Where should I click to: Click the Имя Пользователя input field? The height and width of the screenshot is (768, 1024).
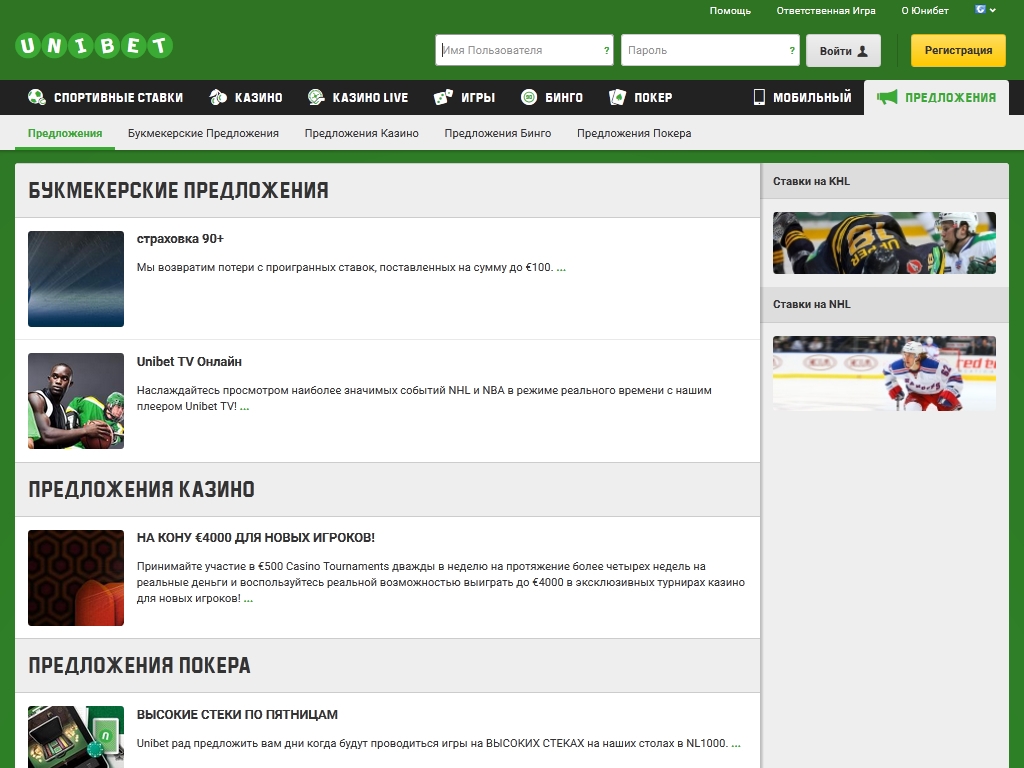(x=518, y=50)
